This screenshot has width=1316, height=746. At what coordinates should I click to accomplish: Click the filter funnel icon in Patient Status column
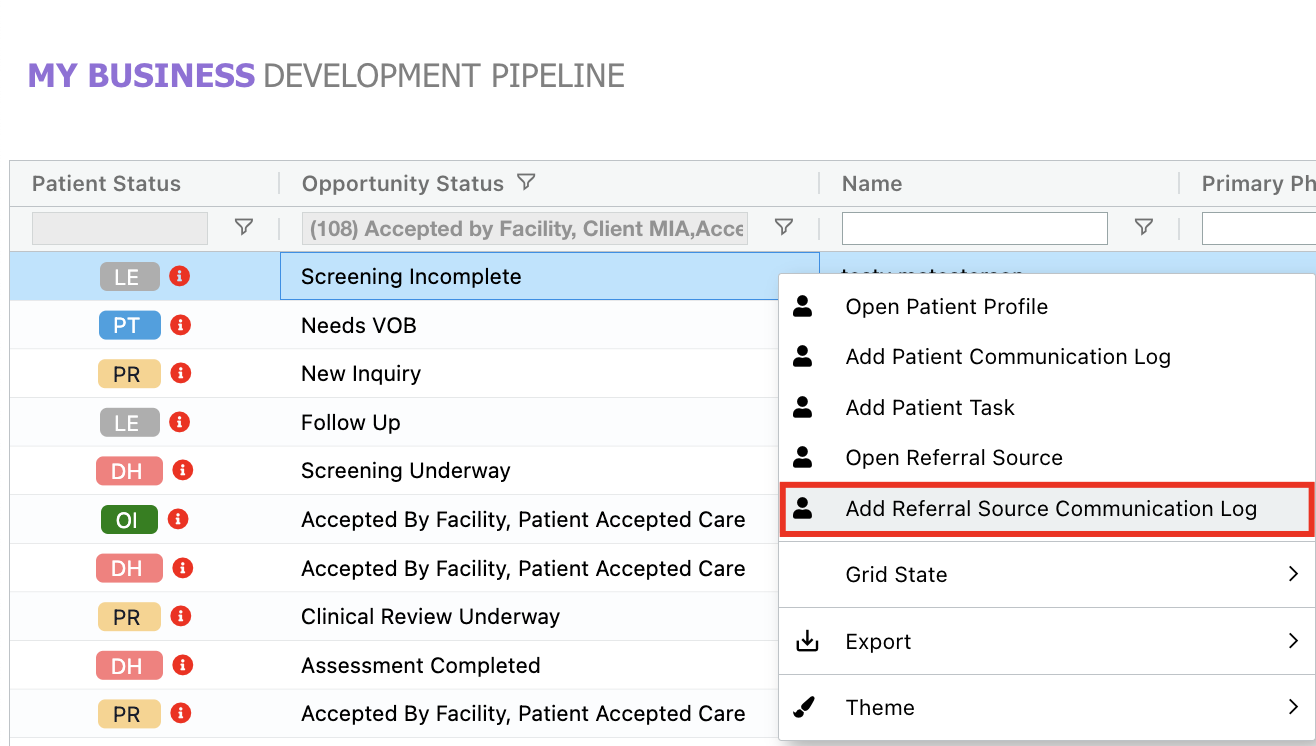[x=244, y=228]
